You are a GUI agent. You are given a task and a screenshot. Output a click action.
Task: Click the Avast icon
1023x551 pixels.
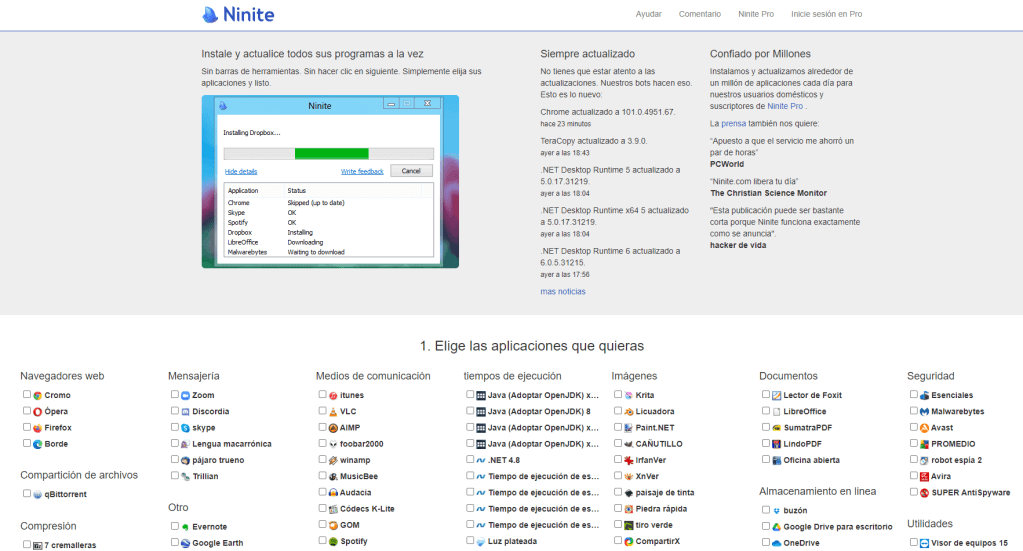click(924, 428)
